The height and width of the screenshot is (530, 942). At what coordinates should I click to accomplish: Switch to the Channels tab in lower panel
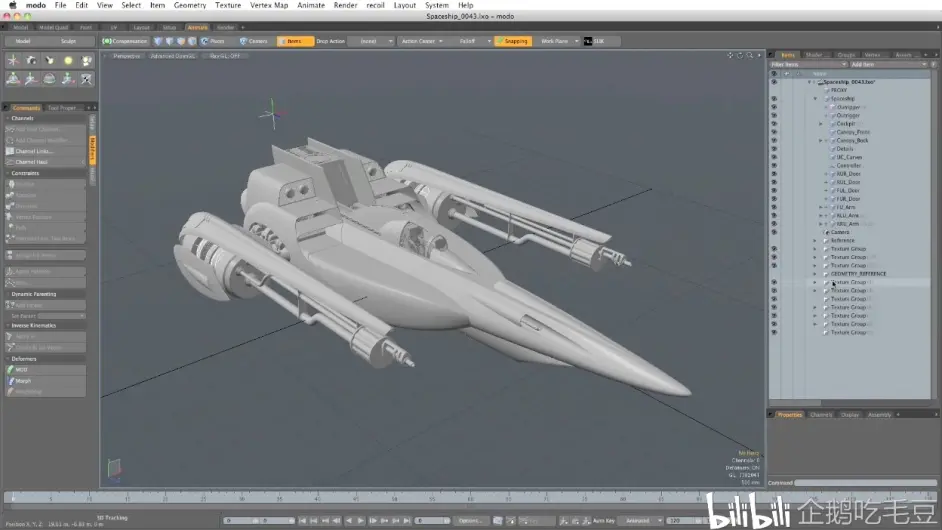(x=821, y=415)
